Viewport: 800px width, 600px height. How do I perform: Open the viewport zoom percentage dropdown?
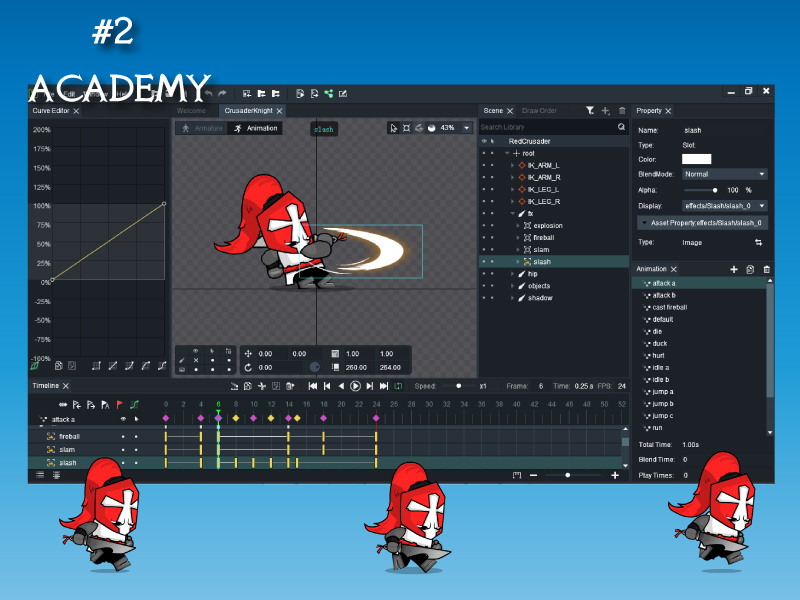466,128
